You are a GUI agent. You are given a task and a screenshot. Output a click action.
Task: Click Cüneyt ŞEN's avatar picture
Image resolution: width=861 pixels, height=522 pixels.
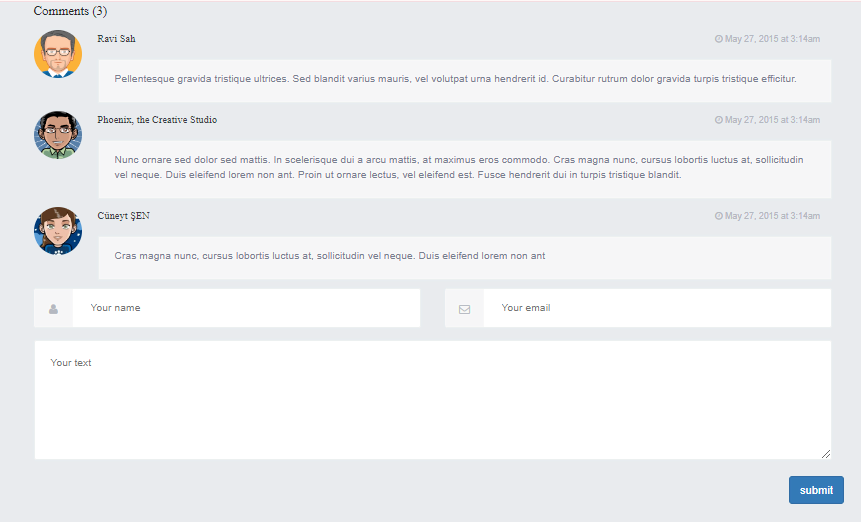(58, 231)
